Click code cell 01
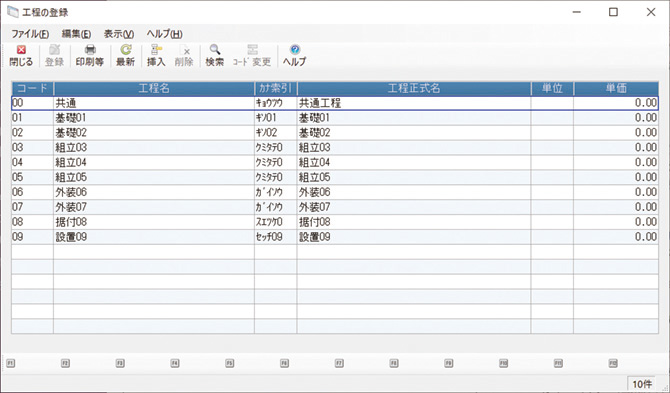The image size is (670, 393). click(x=32, y=118)
